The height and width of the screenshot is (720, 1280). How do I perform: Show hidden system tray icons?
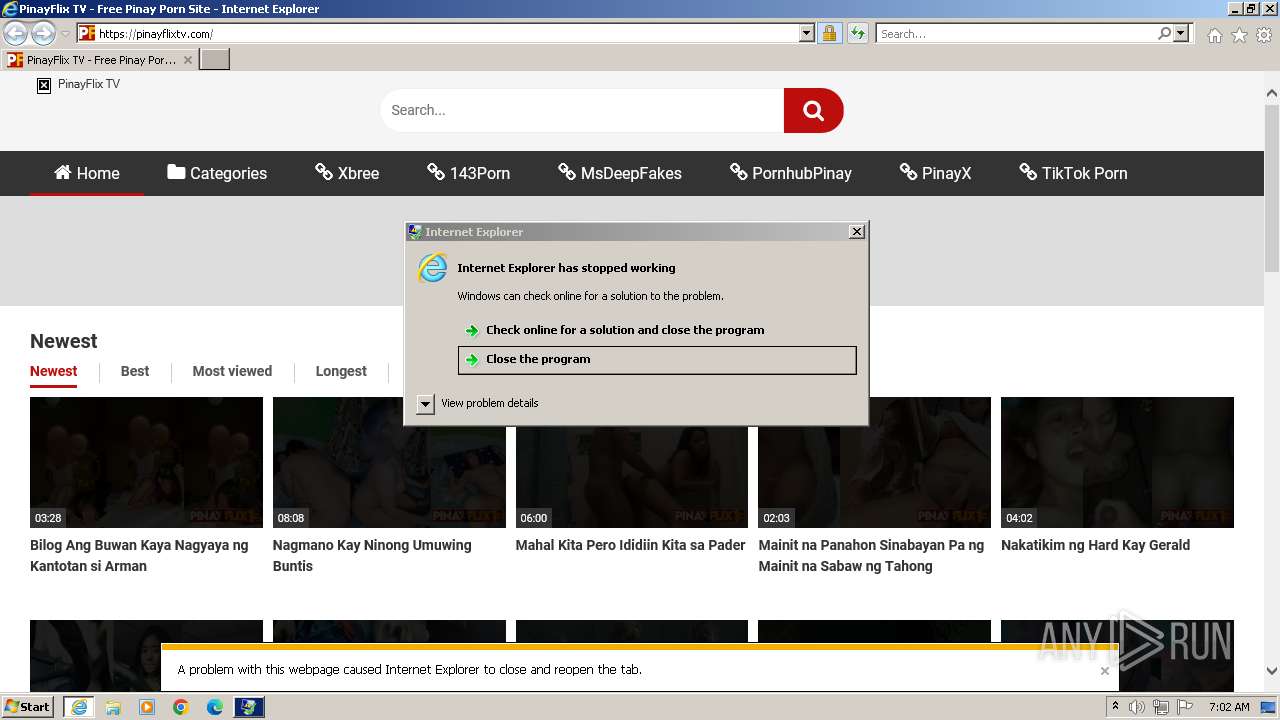1115,707
